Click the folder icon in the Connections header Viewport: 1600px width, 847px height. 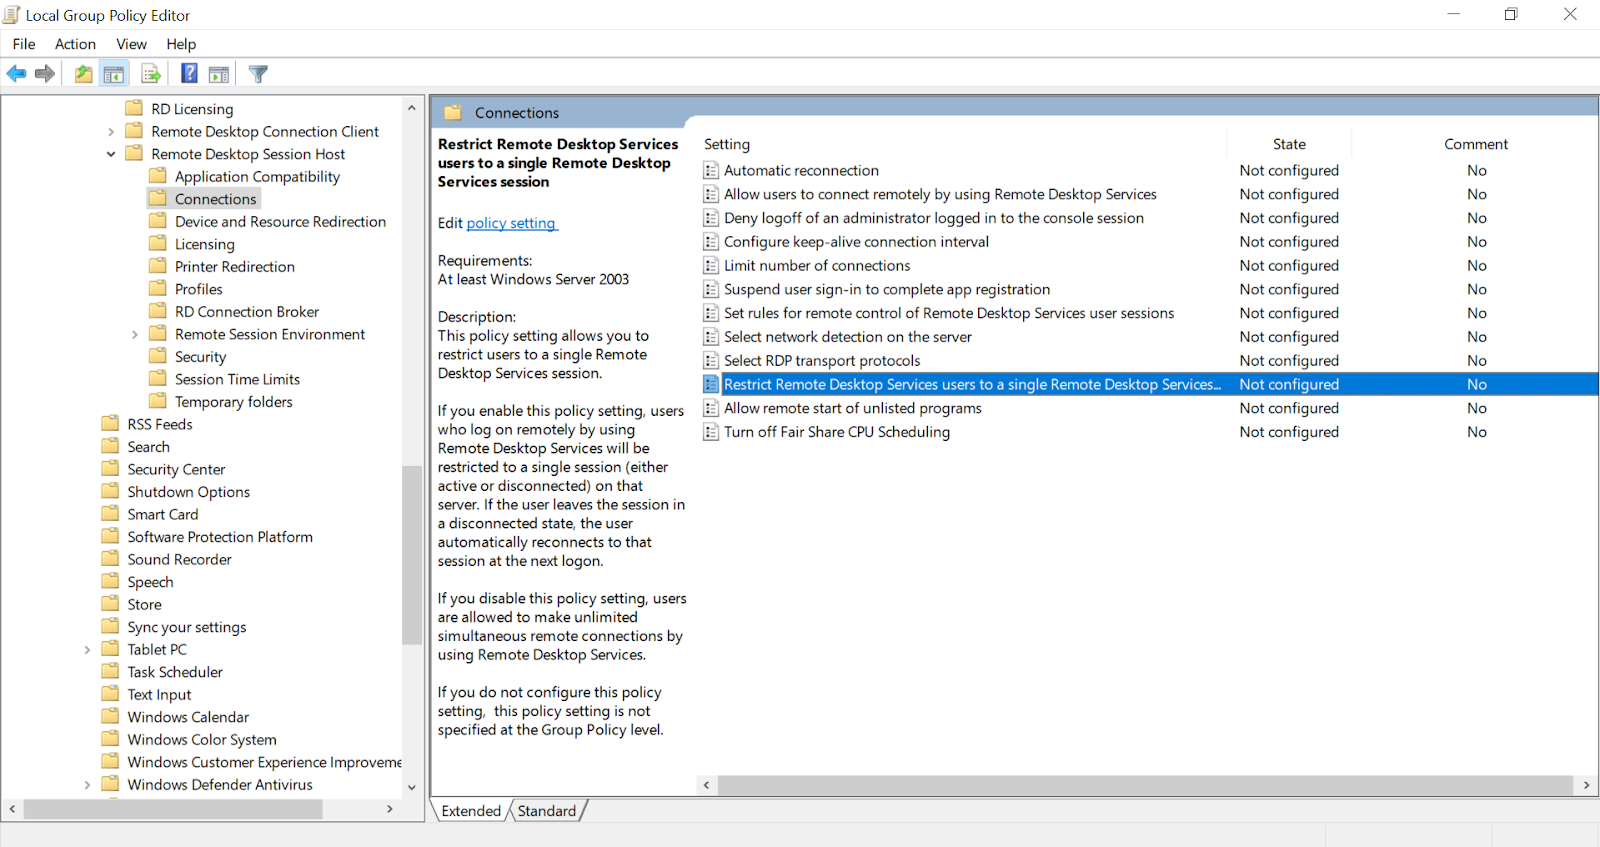point(453,112)
